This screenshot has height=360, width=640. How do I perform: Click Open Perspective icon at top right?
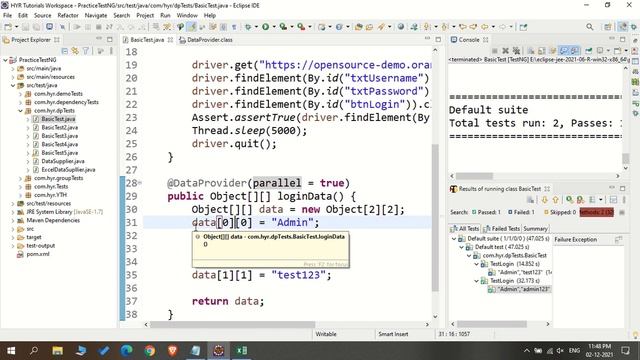[x=608, y=27]
